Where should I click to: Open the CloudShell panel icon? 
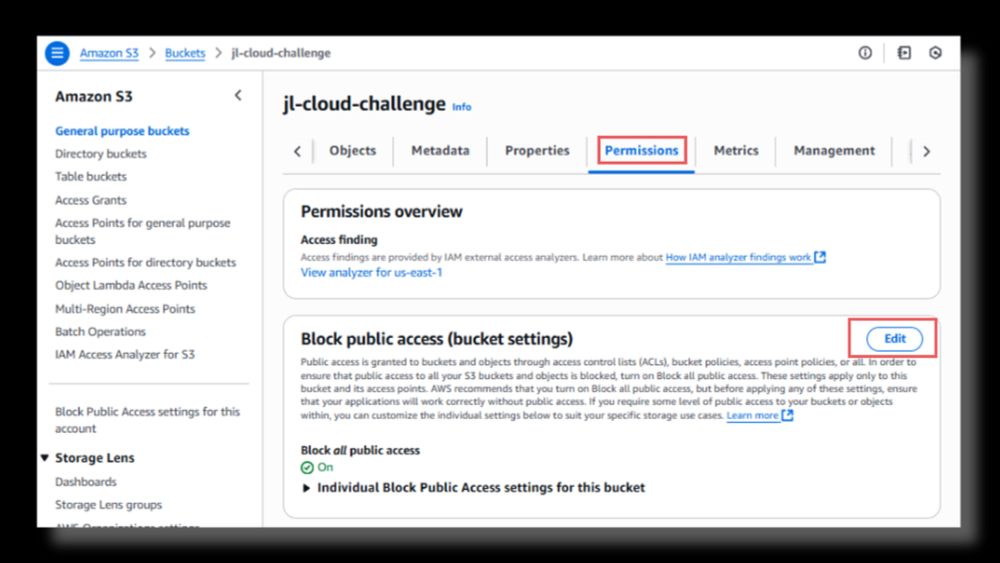pos(904,53)
